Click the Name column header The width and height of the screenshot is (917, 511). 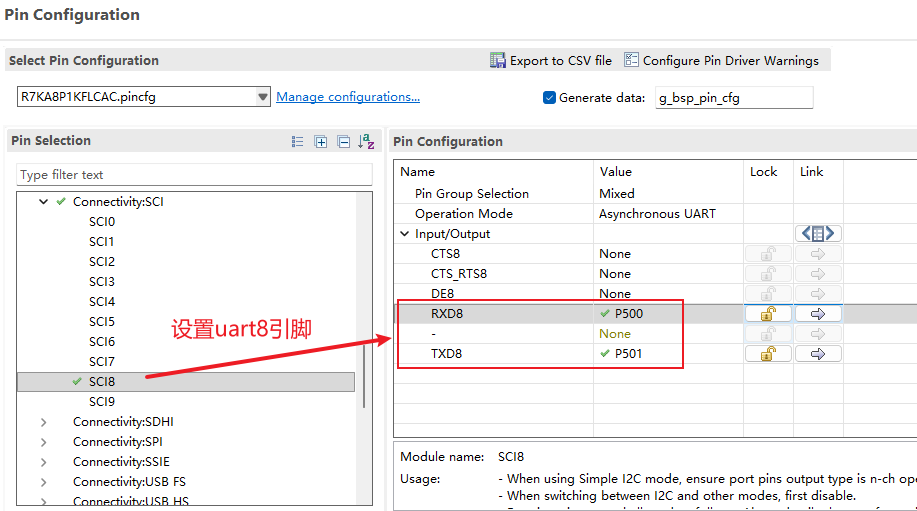418,172
